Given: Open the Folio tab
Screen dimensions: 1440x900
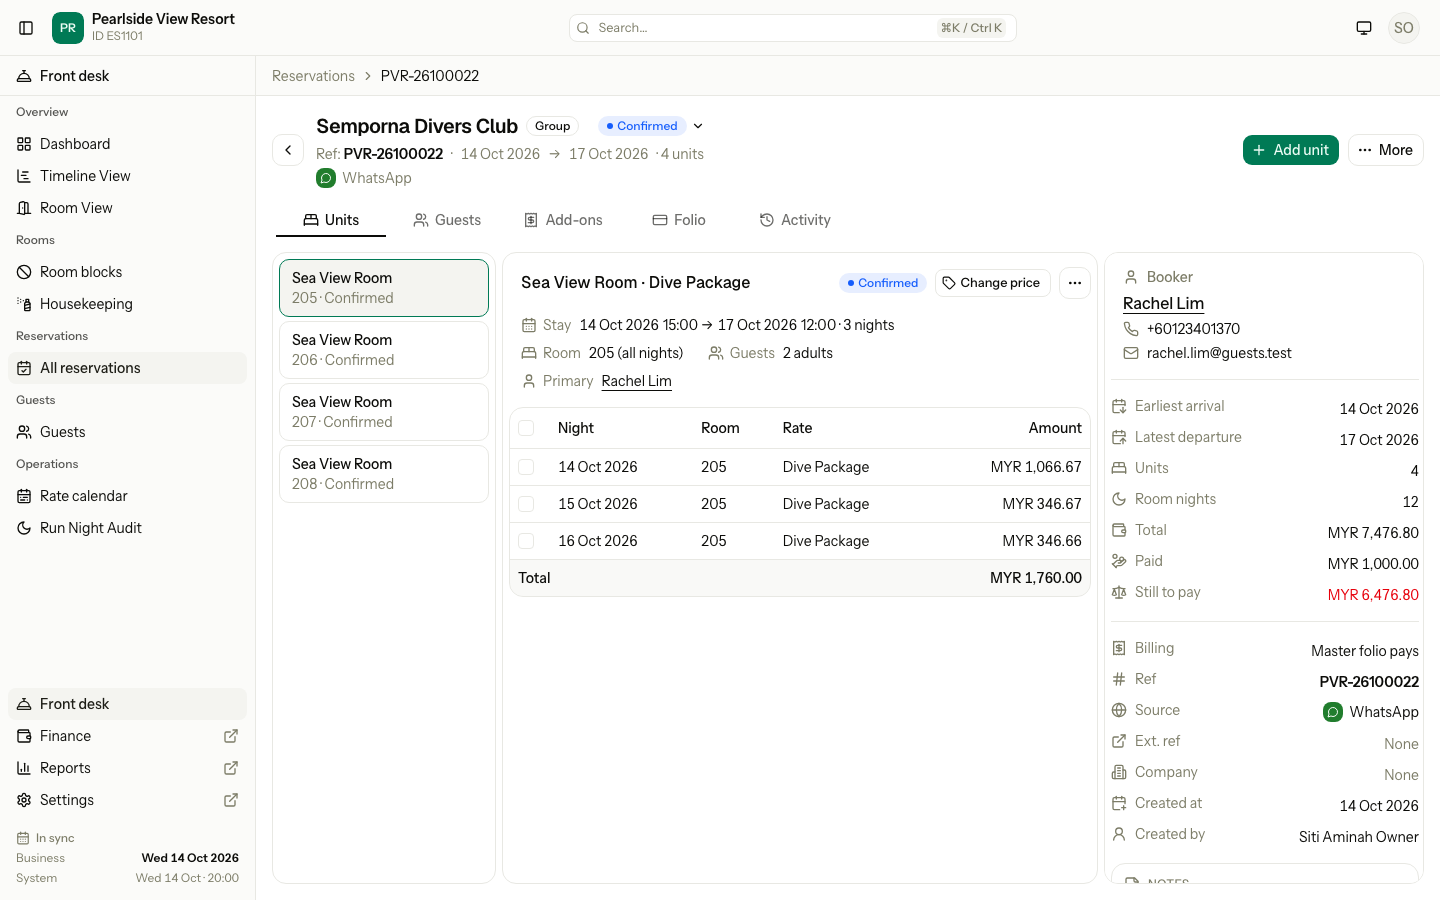Looking at the screenshot, I should click(x=679, y=220).
